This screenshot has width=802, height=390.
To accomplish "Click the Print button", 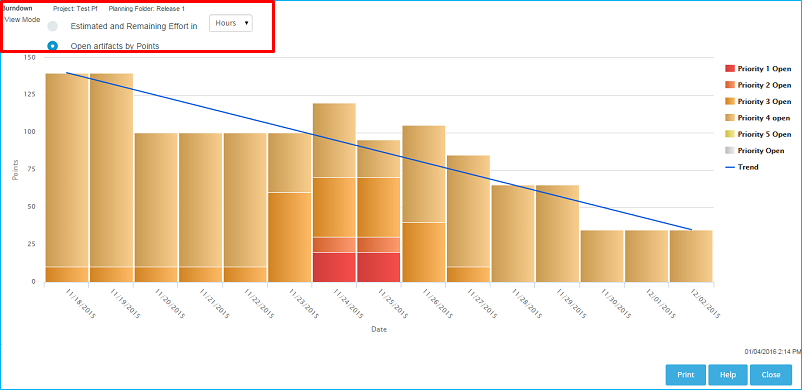I will tap(685, 375).
